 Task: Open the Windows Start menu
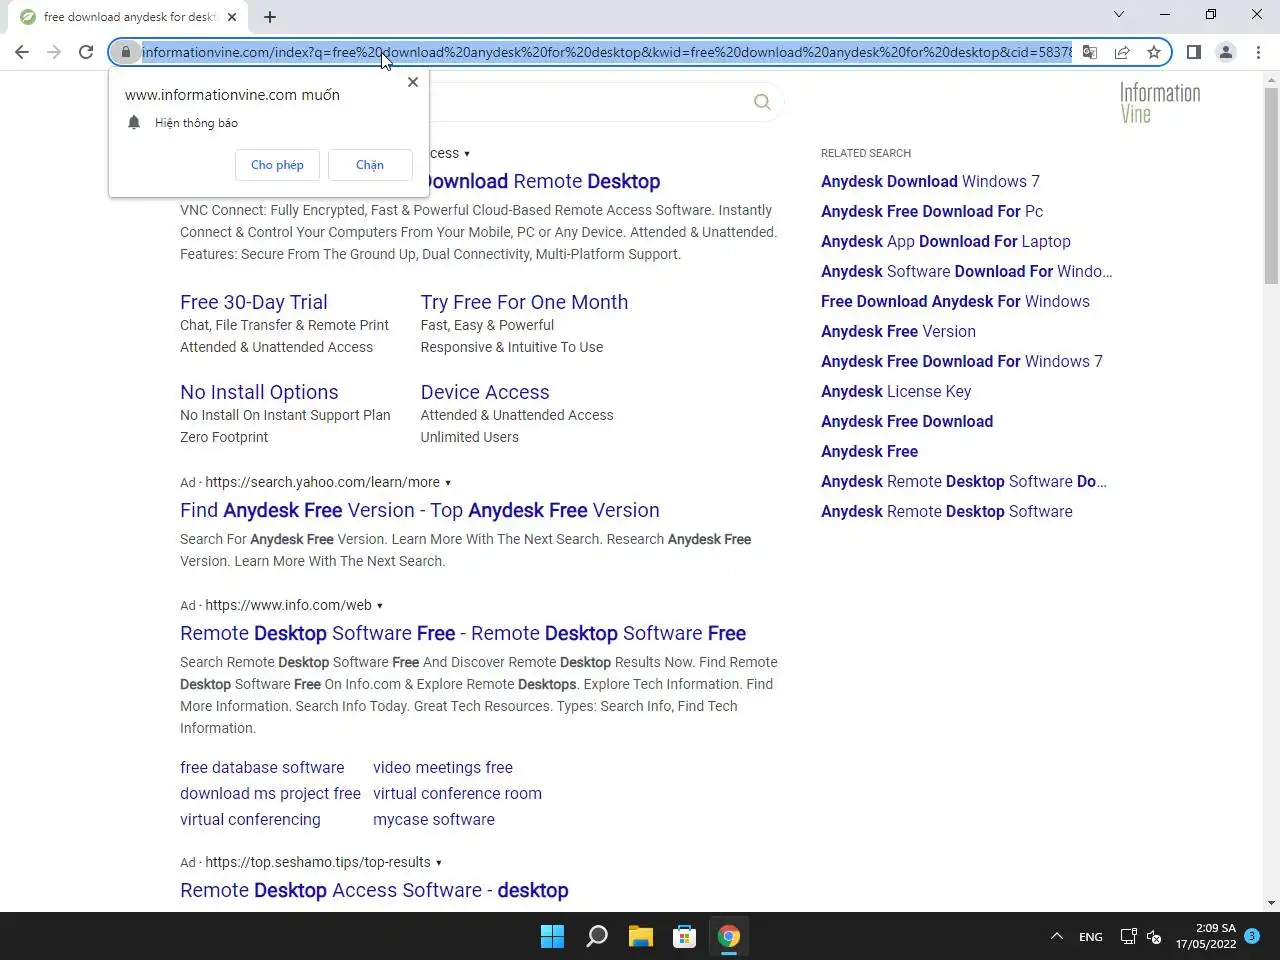(x=552, y=936)
